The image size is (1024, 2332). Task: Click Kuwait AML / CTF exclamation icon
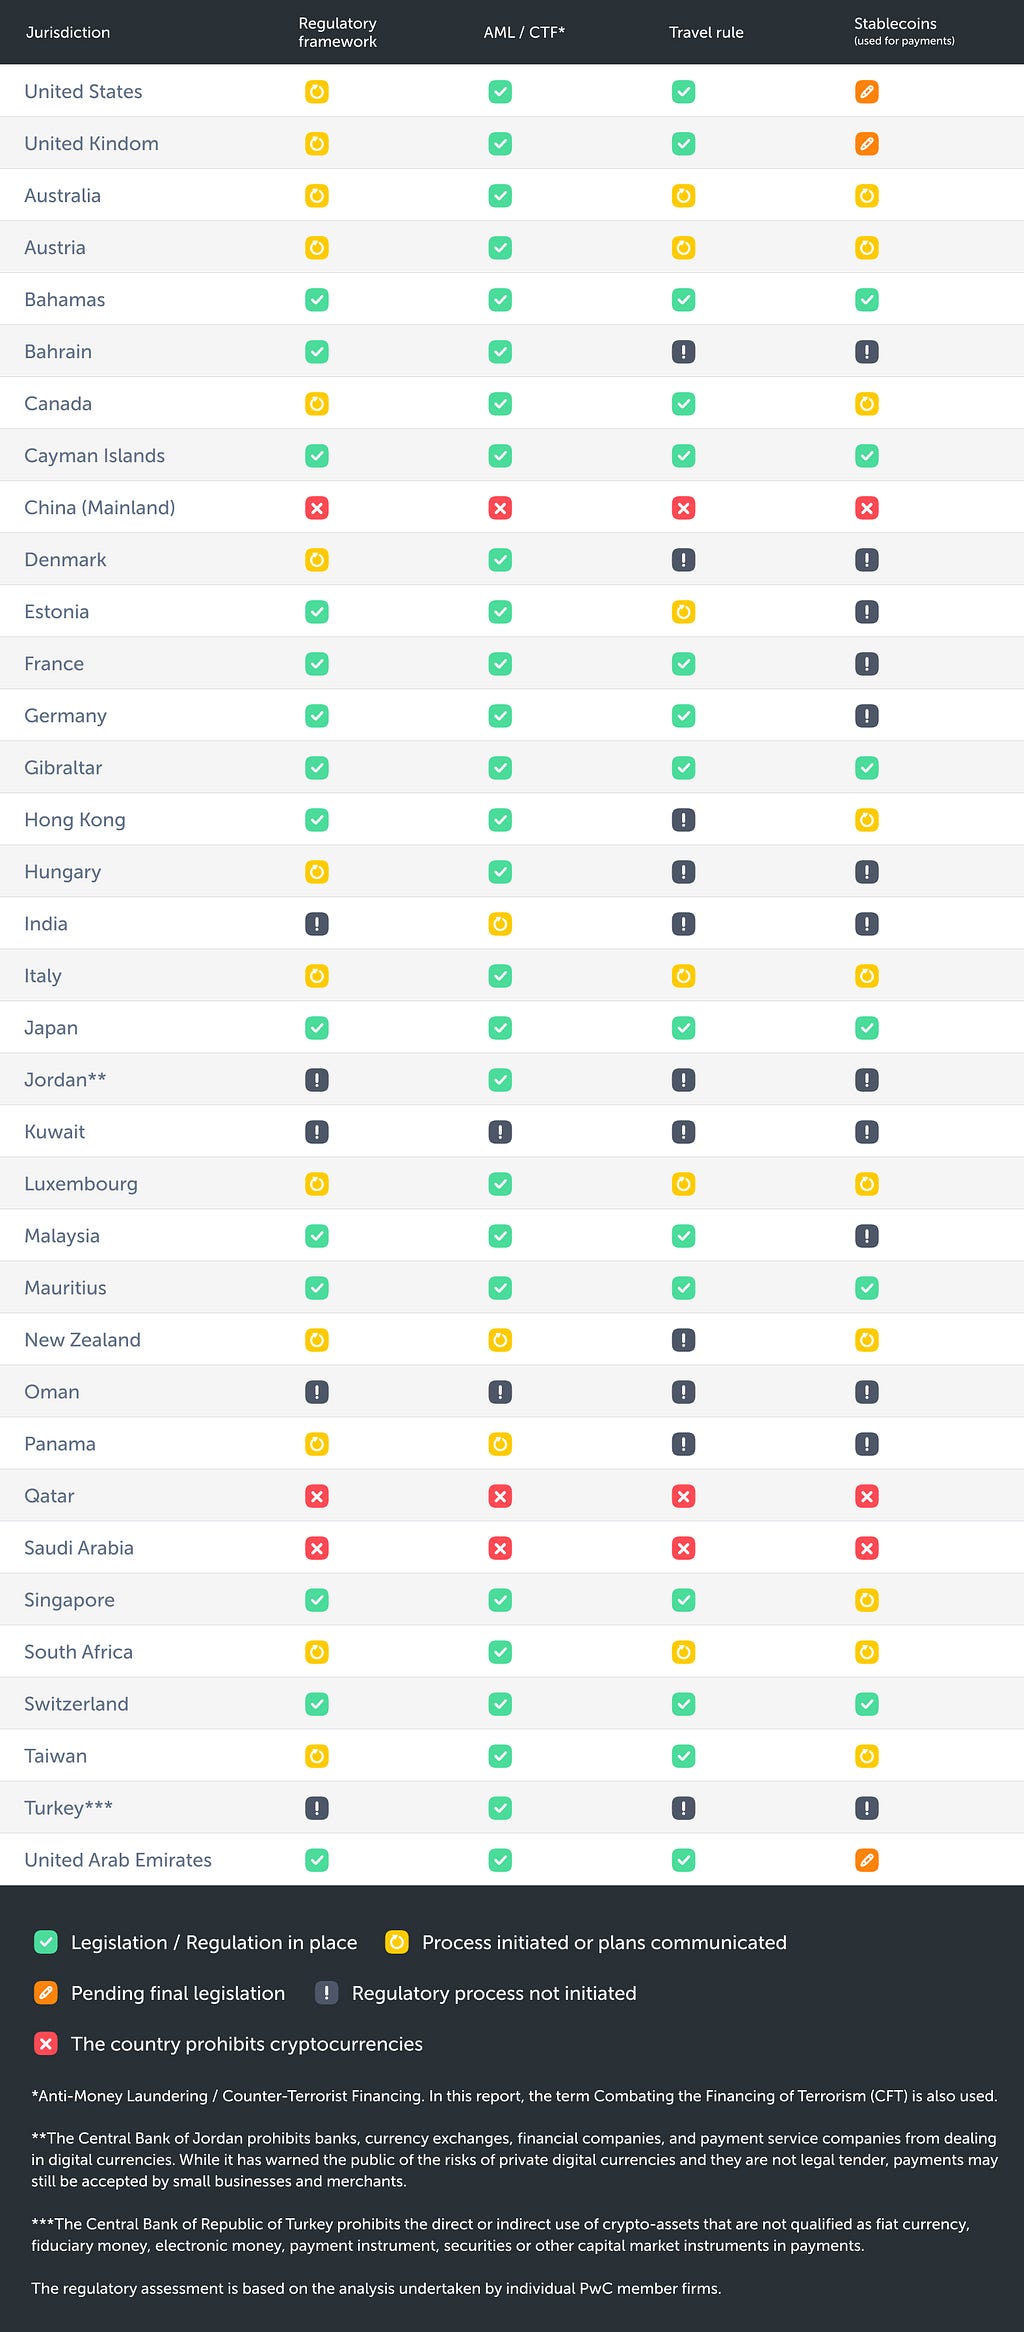tap(500, 1132)
